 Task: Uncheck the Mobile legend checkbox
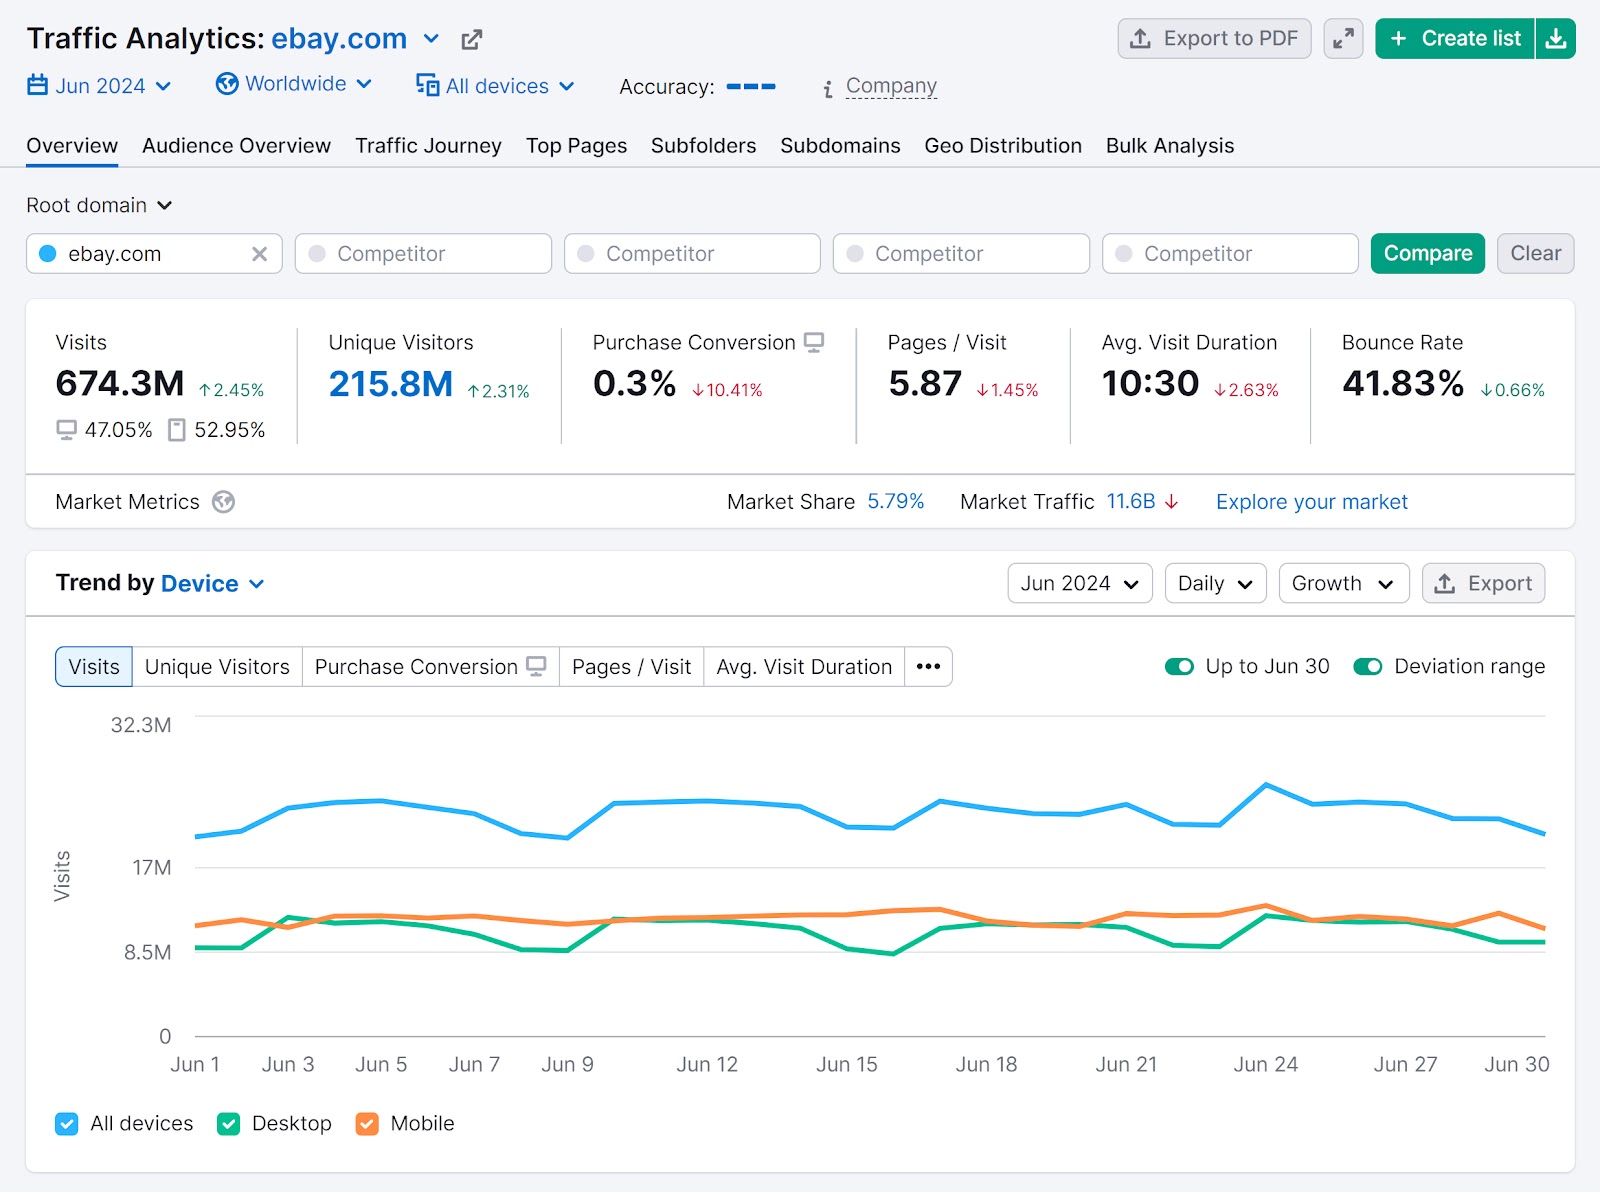(368, 1124)
